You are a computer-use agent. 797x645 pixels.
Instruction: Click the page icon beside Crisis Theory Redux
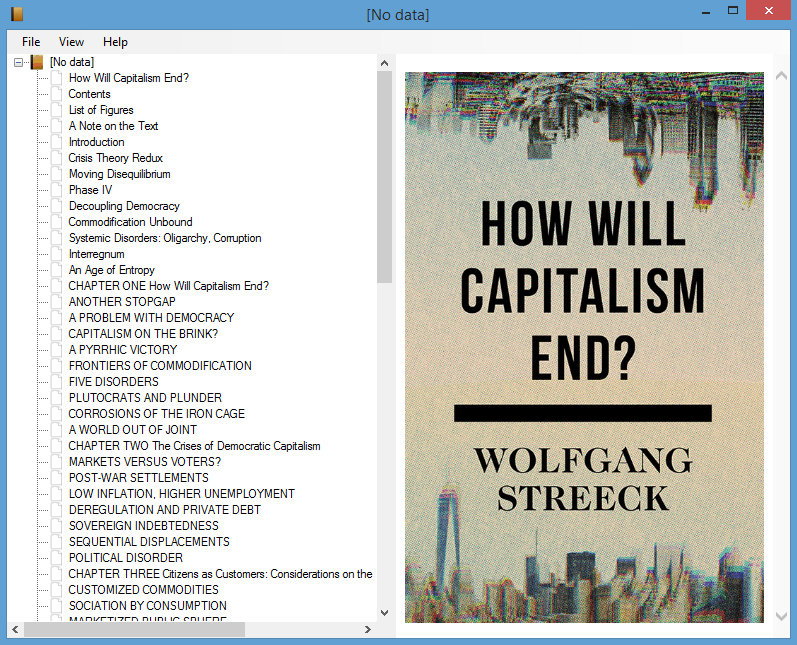56,158
